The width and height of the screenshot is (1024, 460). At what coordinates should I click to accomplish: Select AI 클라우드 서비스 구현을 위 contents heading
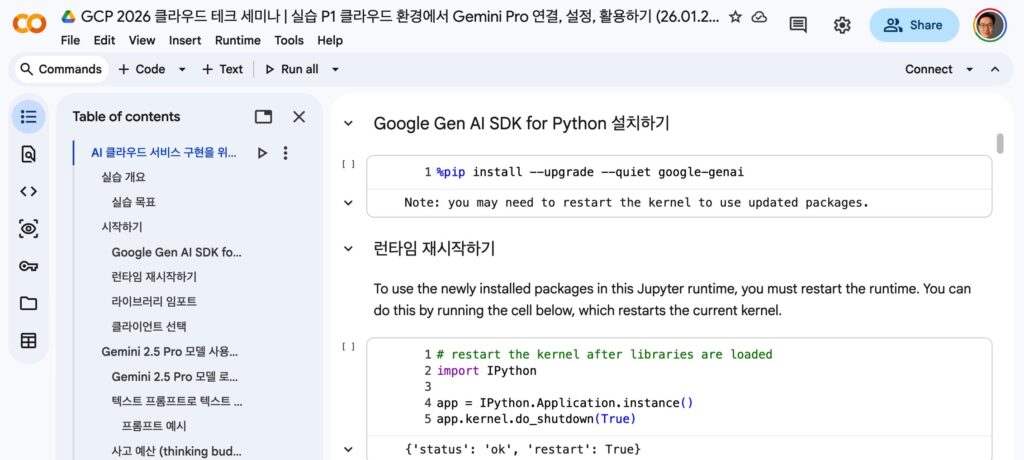[x=164, y=153]
